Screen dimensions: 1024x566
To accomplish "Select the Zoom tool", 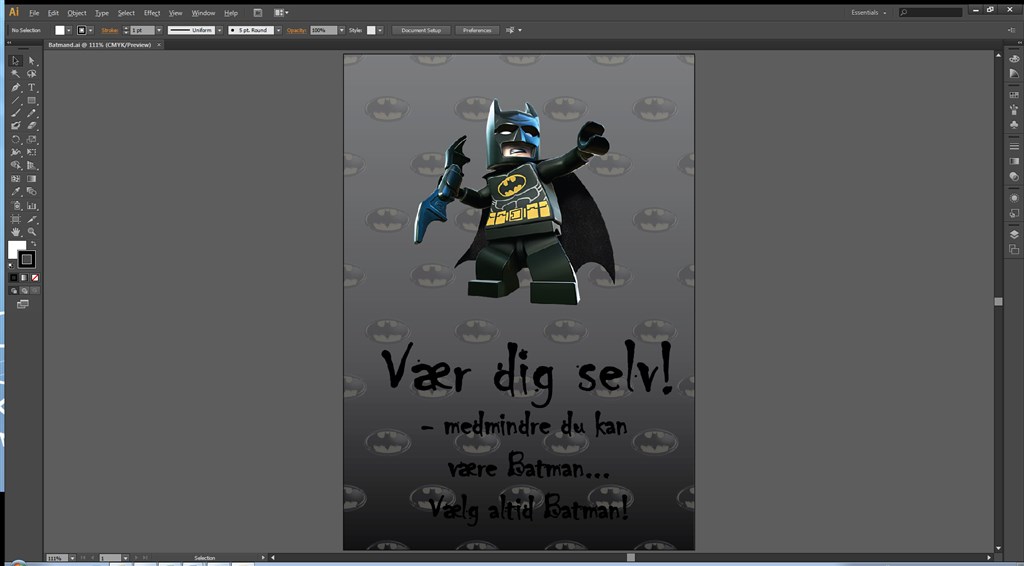I will 31,232.
